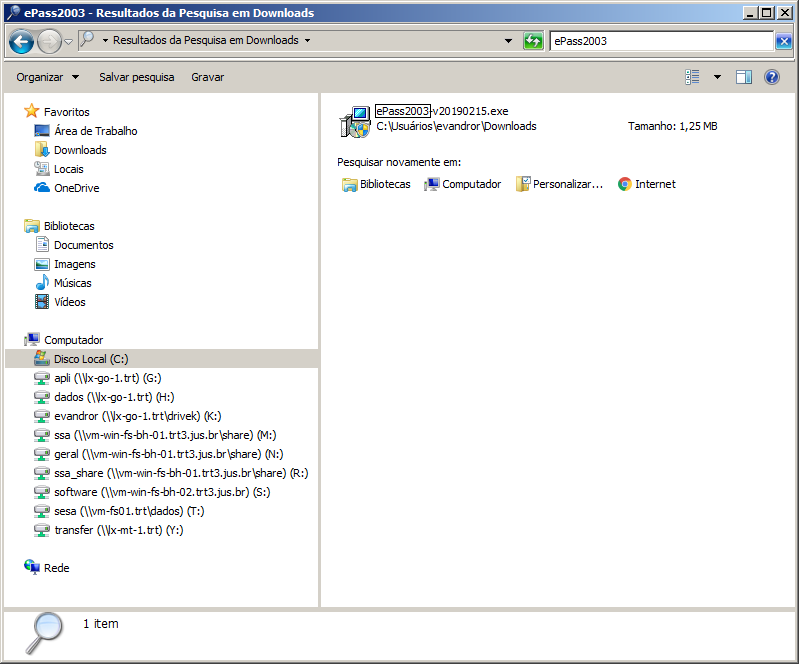799x664 pixels.
Task: Click inside the ePass2003 search field
Action: 661,41
